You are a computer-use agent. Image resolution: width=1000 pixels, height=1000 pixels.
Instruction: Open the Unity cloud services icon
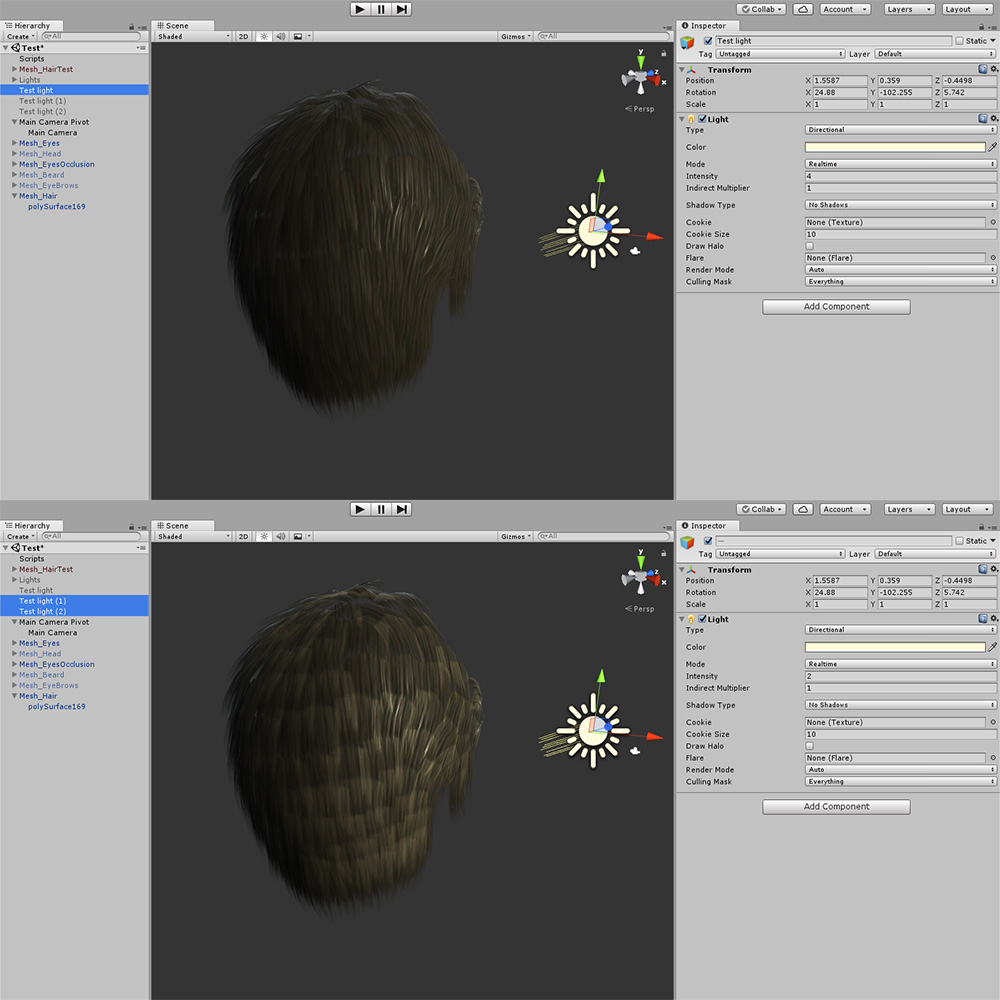tap(802, 8)
